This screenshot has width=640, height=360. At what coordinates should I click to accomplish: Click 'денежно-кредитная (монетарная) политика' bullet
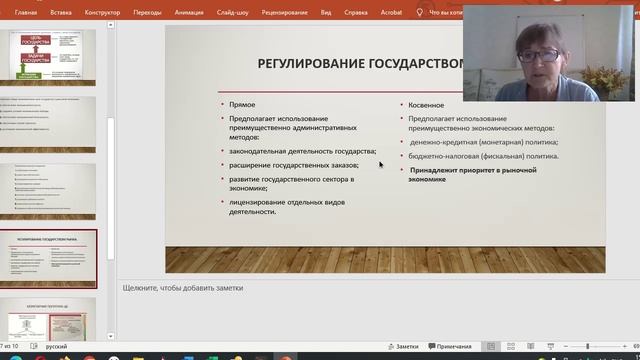484,142
